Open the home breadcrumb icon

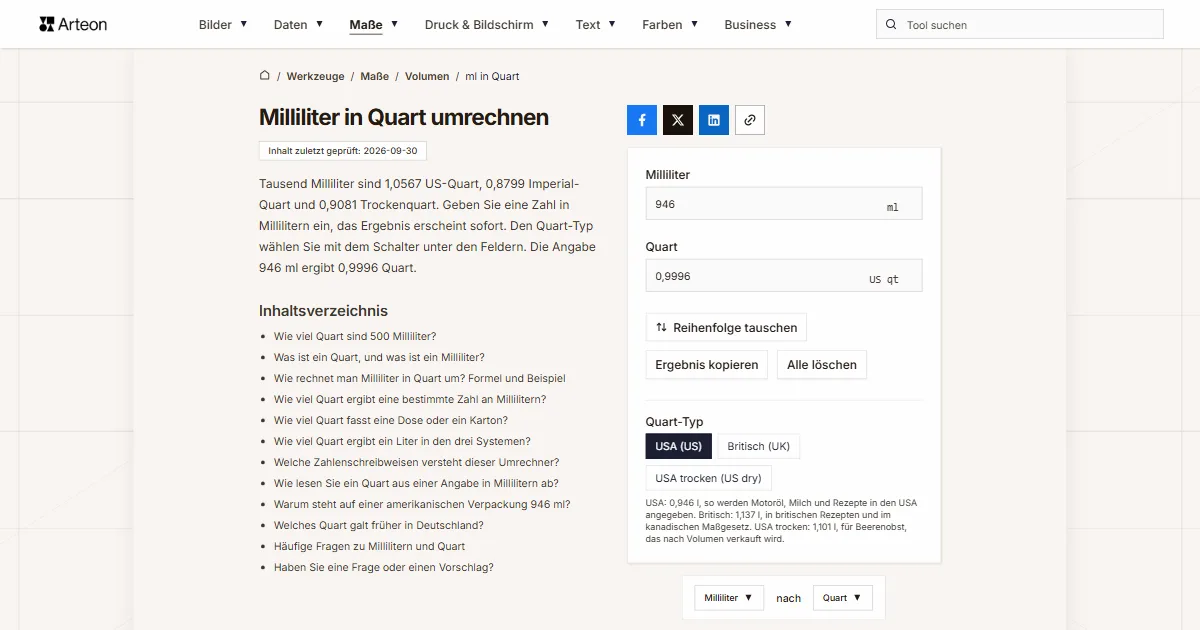(265, 76)
